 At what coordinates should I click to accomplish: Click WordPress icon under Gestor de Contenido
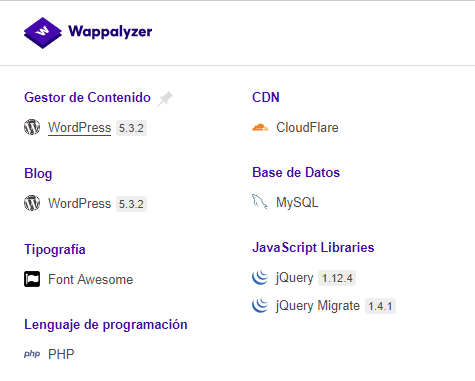[32, 127]
